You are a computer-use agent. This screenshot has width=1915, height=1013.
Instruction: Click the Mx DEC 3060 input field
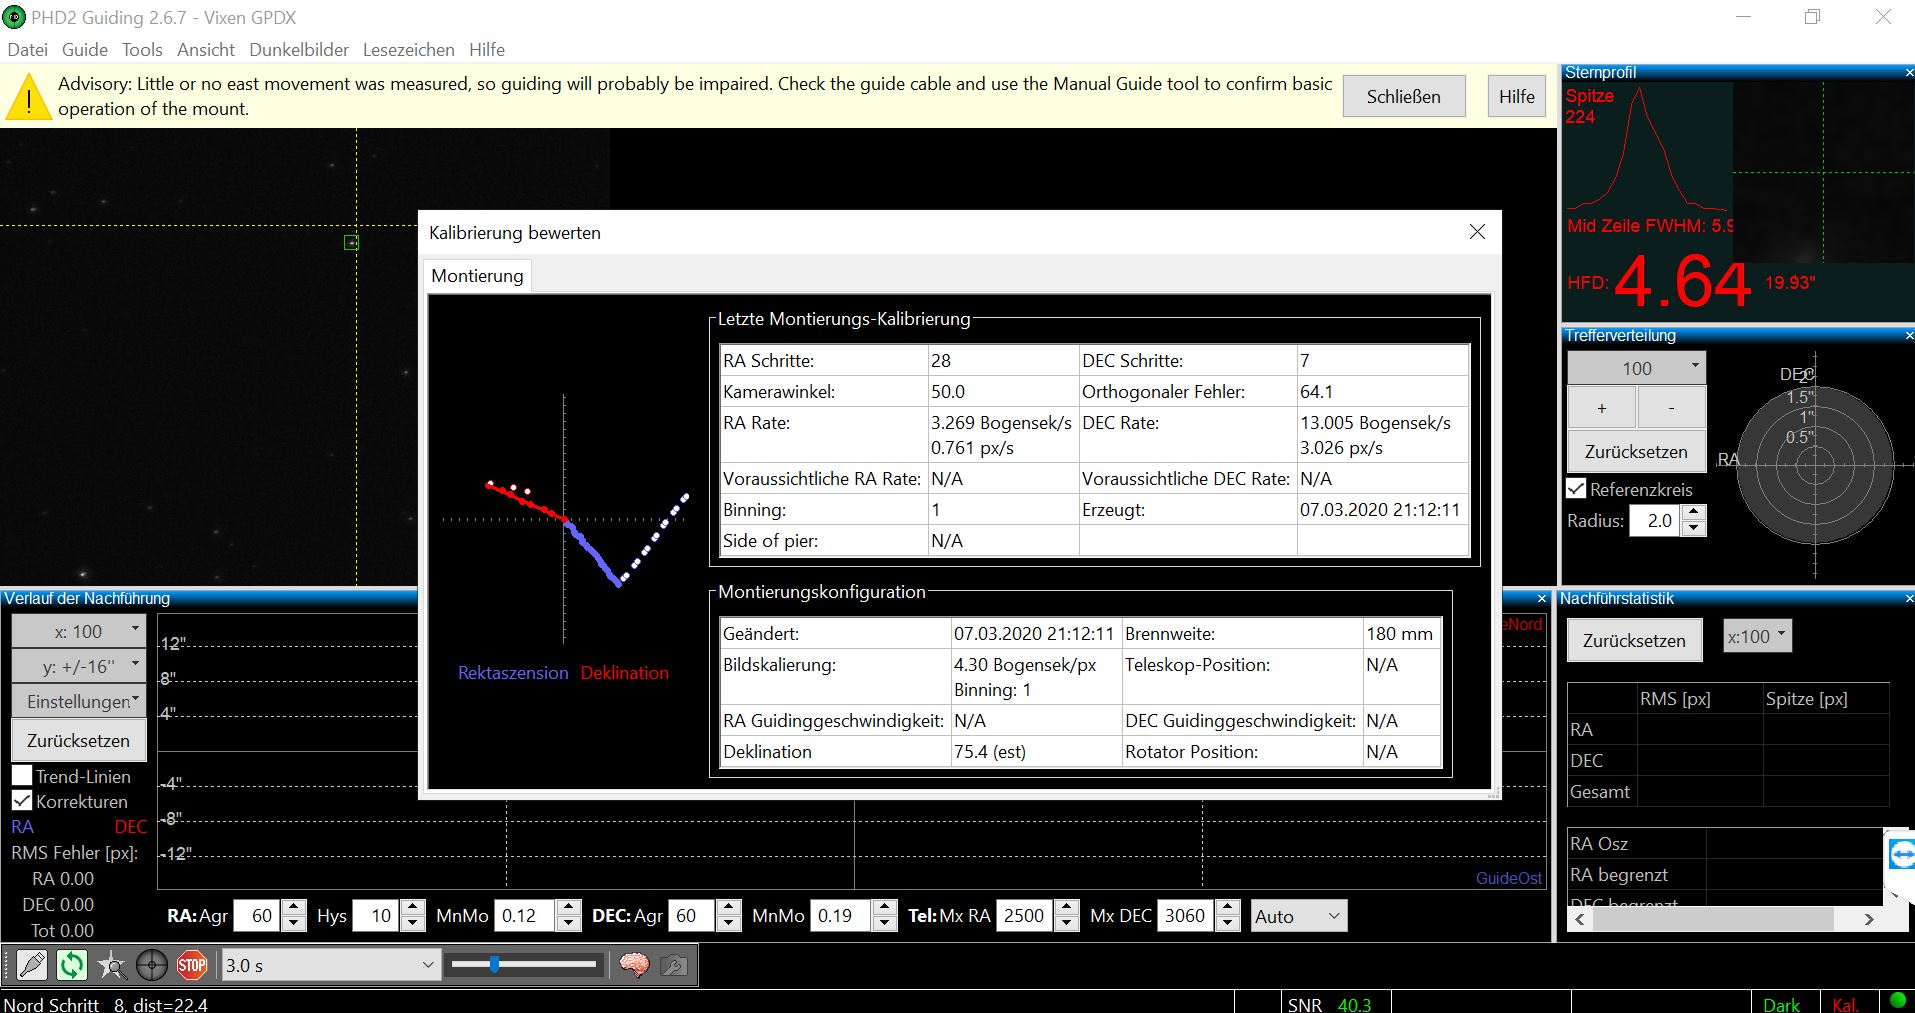click(1186, 916)
